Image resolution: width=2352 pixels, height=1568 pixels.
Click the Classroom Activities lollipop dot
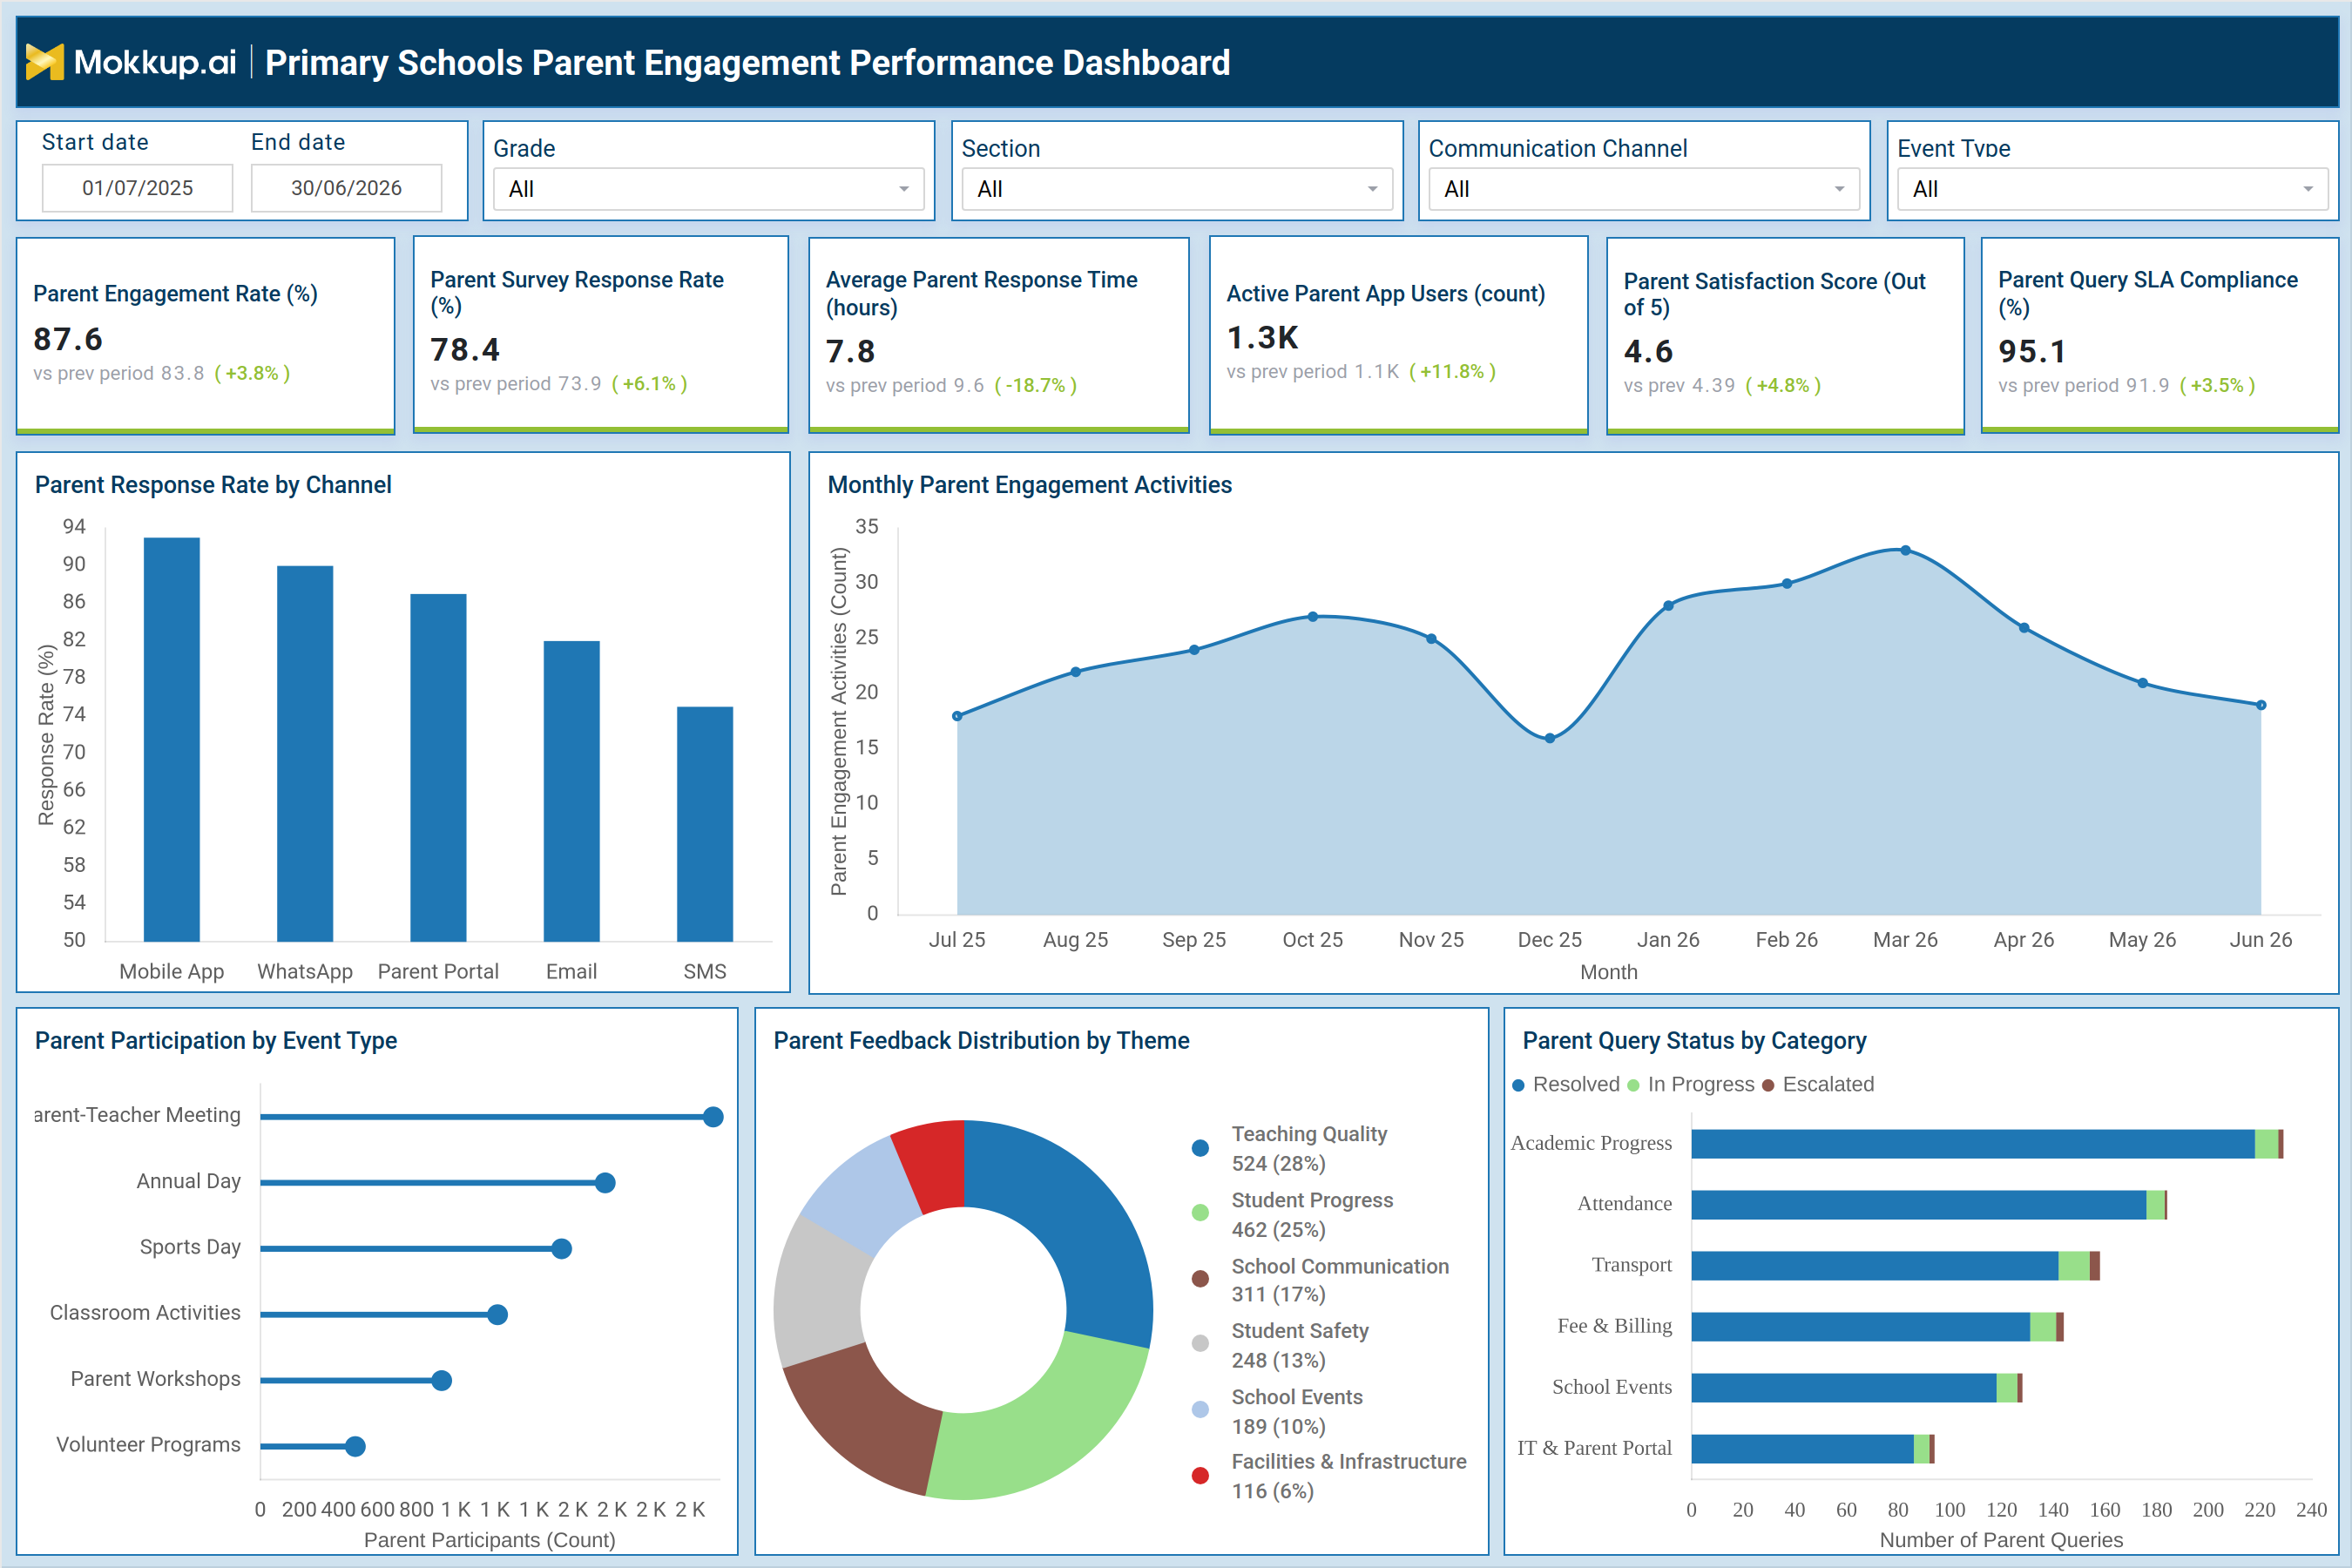498,1314
